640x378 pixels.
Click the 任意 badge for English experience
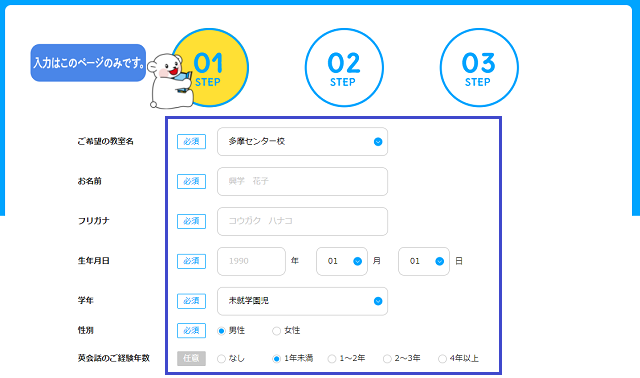pyautogui.click(x=191, y=358)
